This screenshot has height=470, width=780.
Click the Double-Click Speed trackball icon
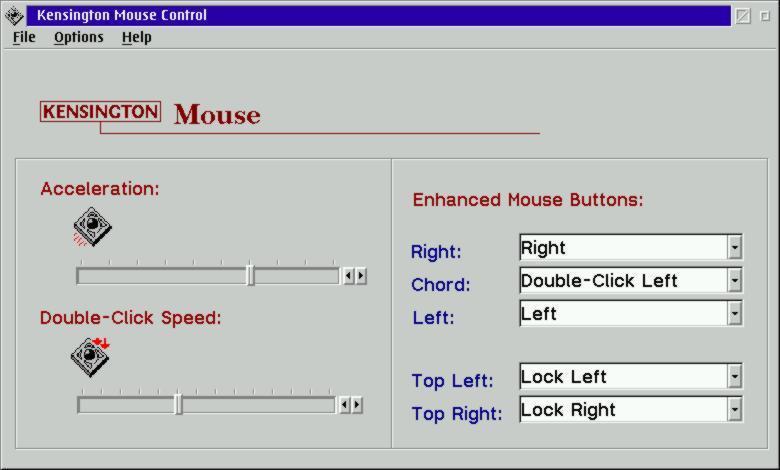pos(90,357)
